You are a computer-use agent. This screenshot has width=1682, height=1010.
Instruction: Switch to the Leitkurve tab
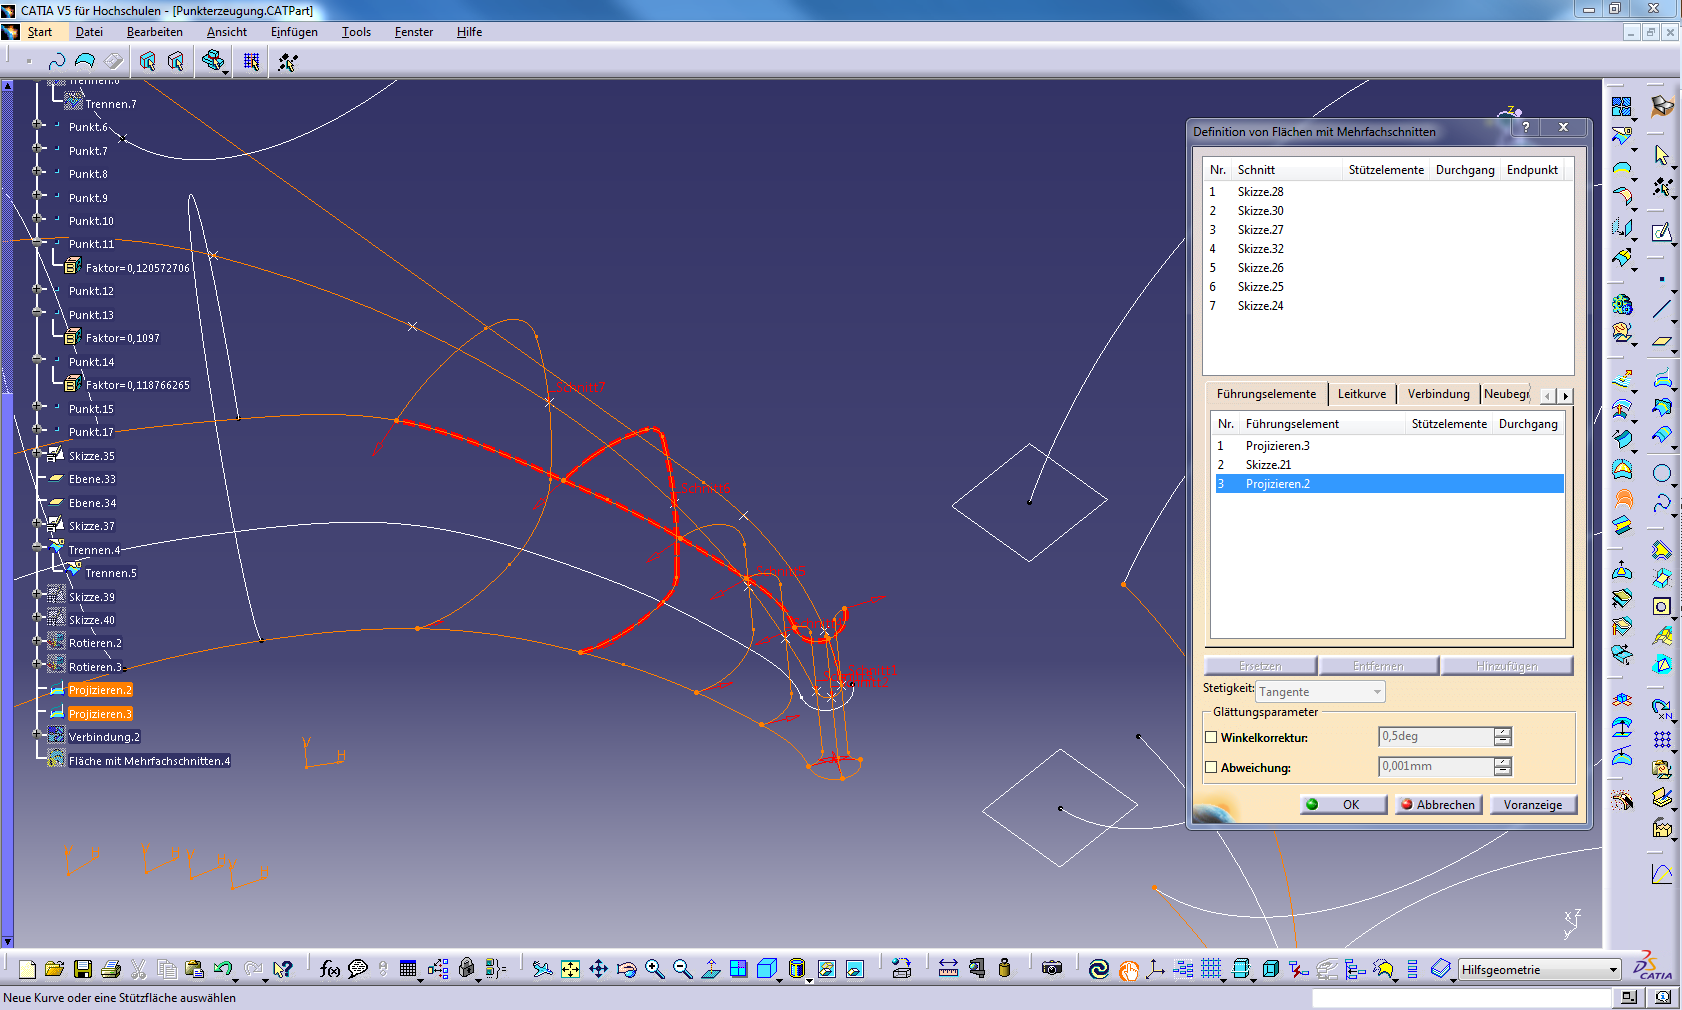coord(1361,394)
